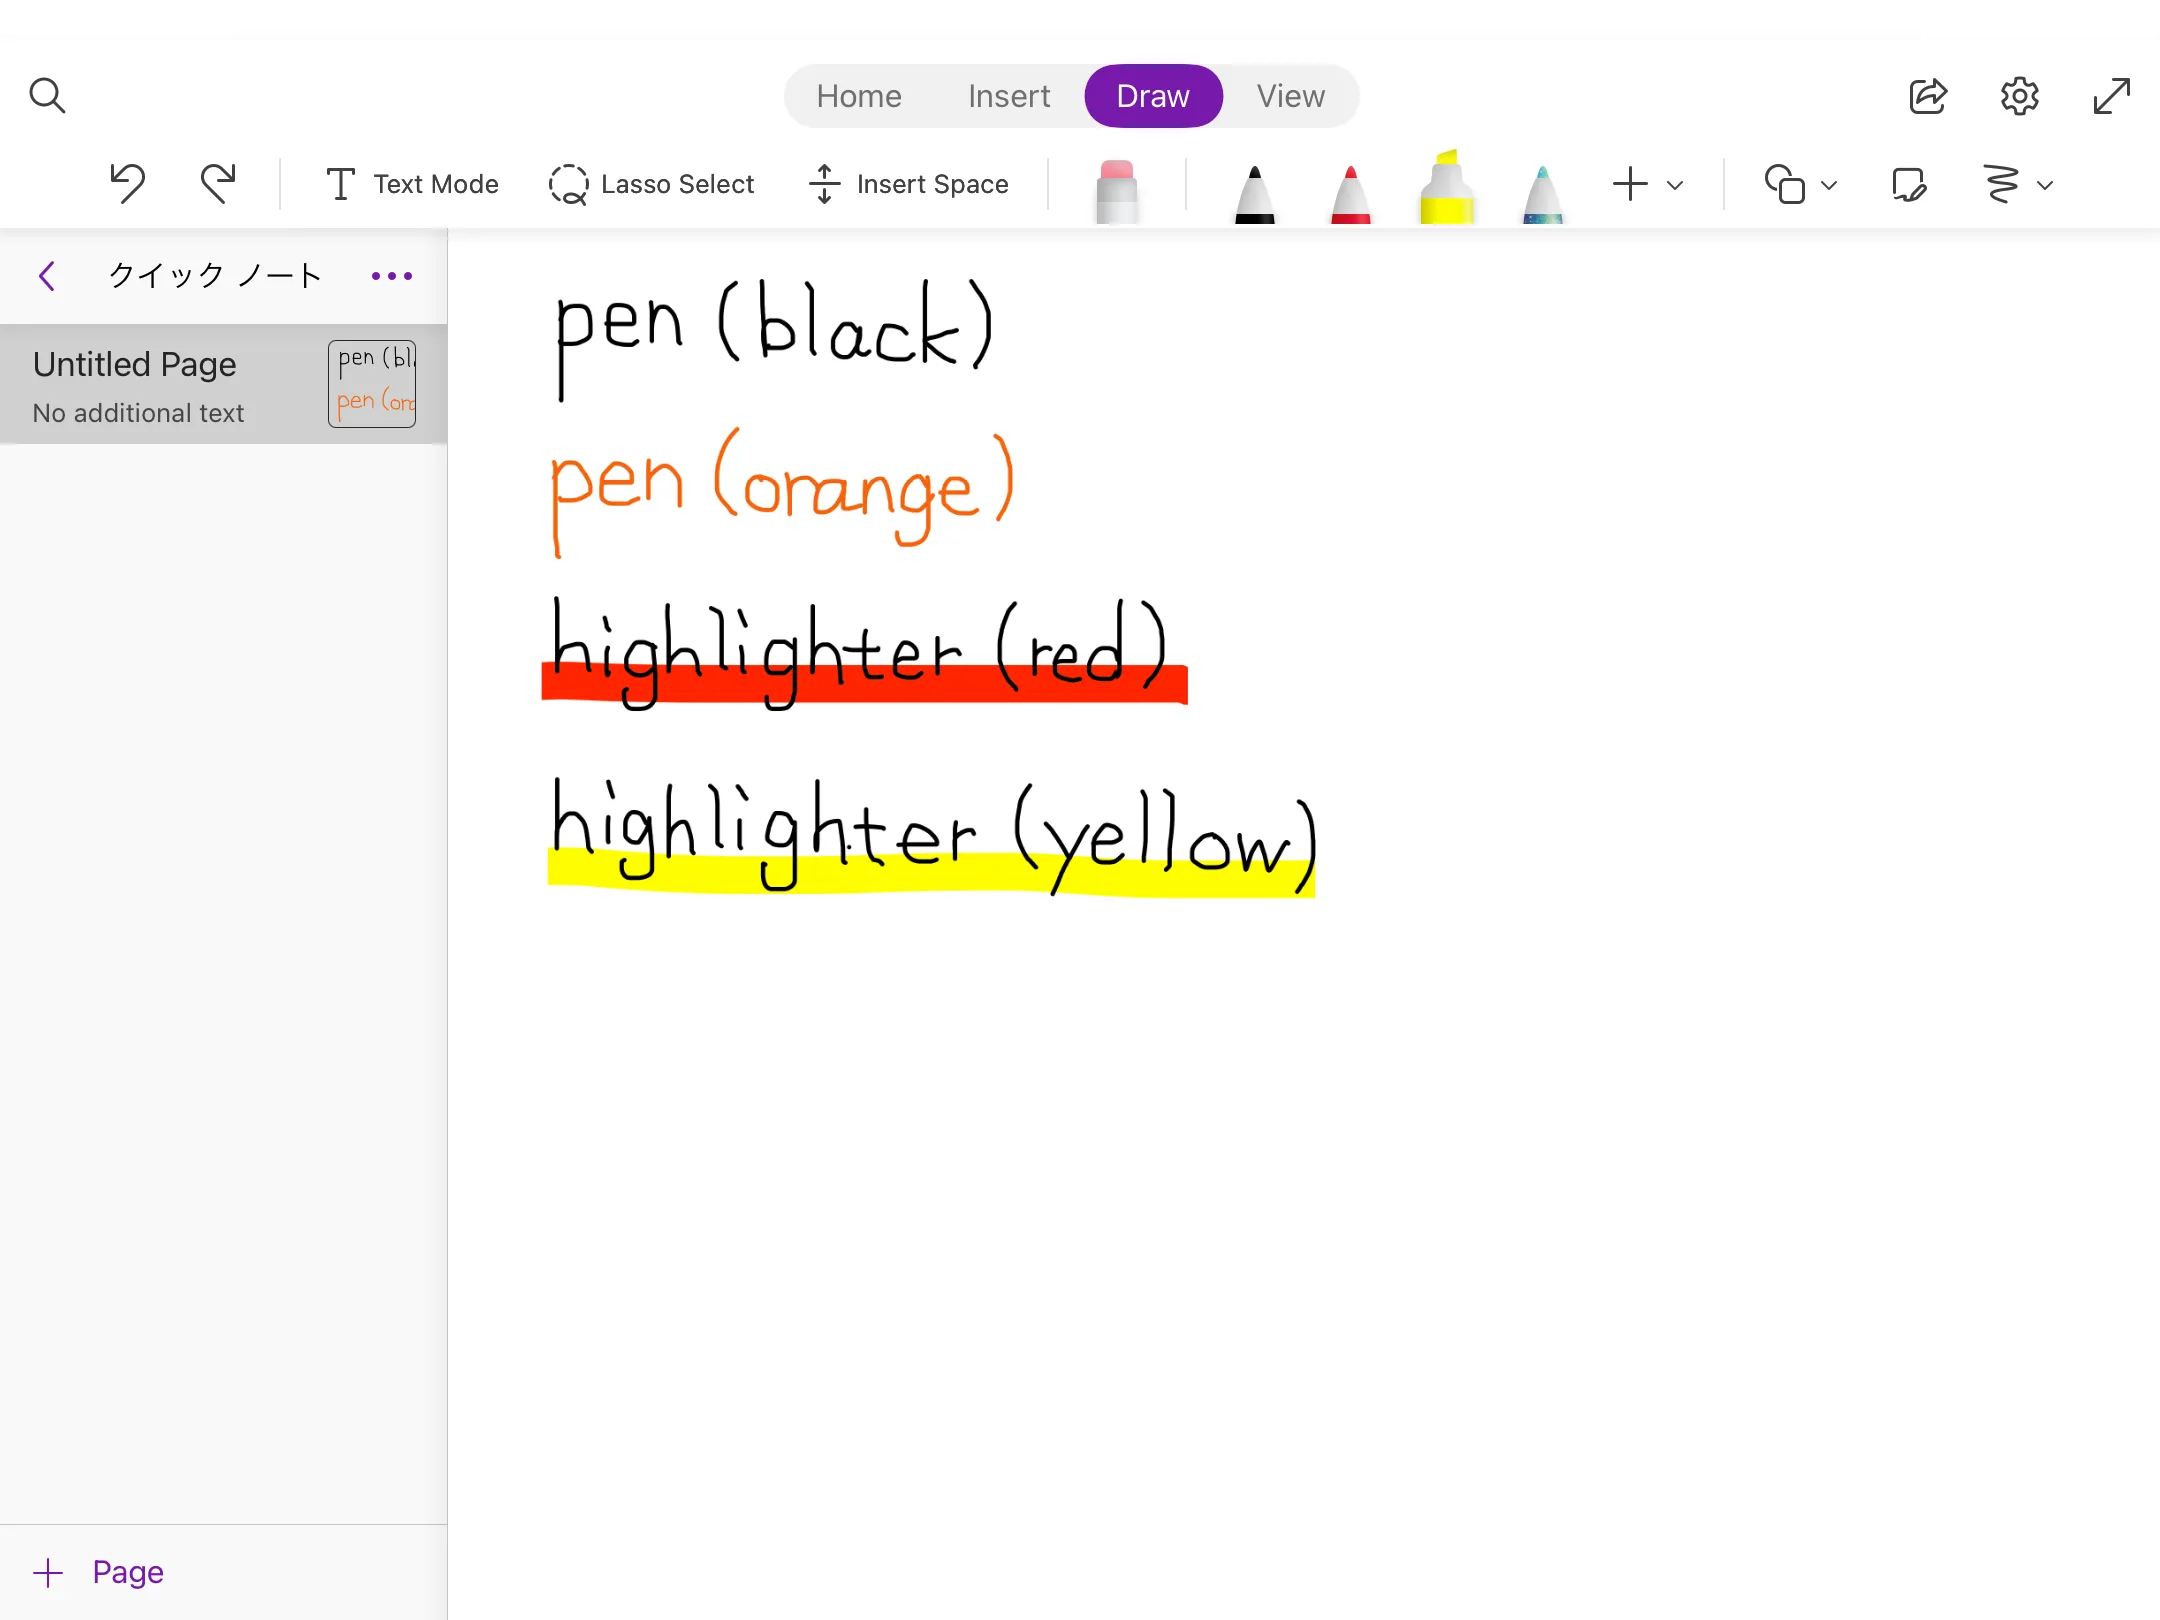Open Settings panel
This screenshot has height=1620, width=2160.
click(2021, 94)
